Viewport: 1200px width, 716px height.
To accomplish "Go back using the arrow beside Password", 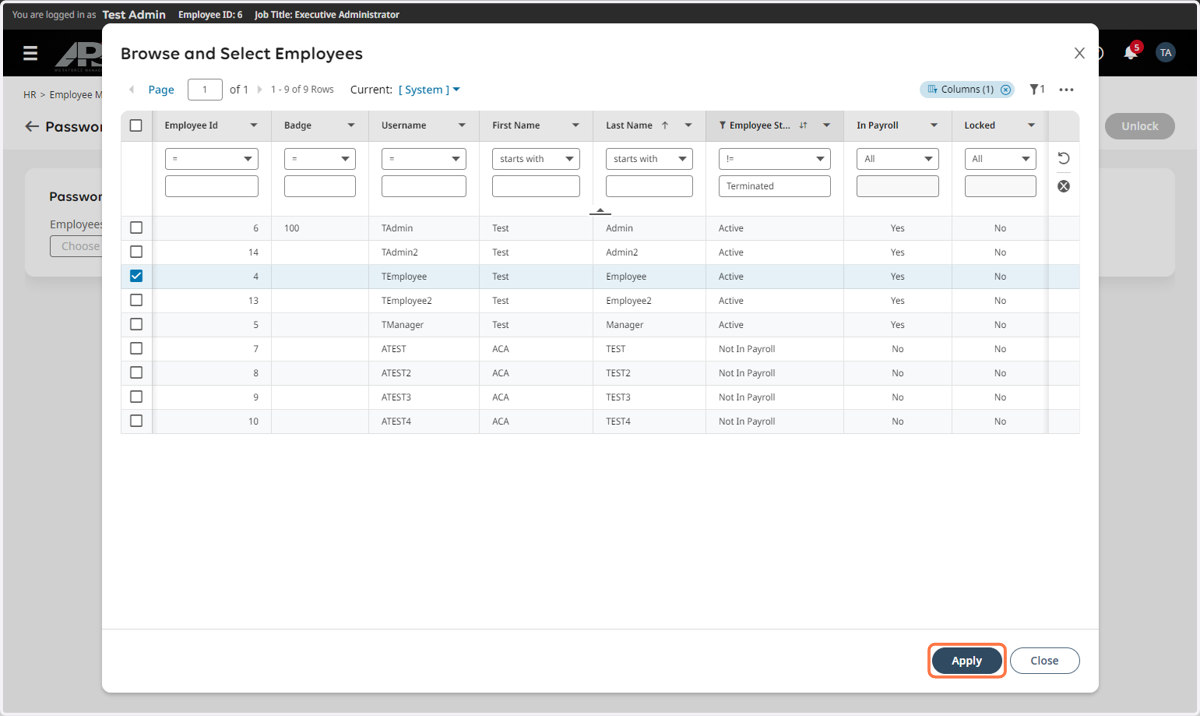I will (x=32, y=127).
